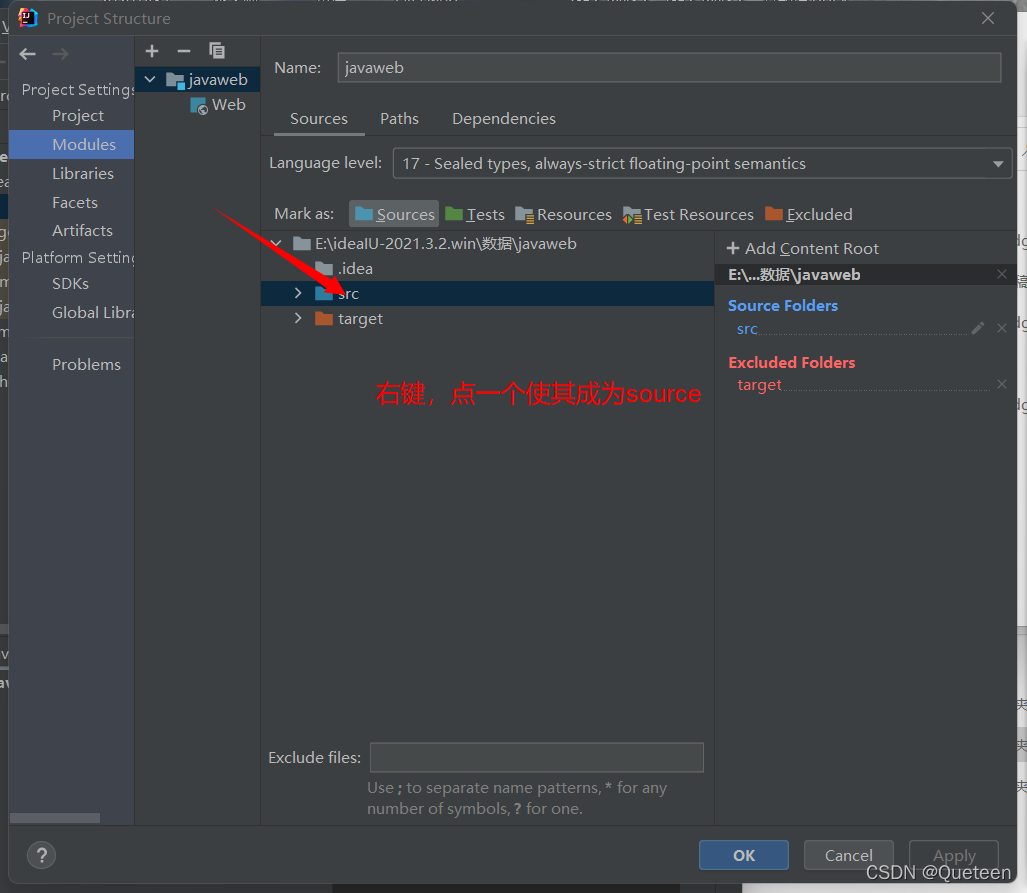
Task: Confirm with the OK button
Action: click(743, 855)
